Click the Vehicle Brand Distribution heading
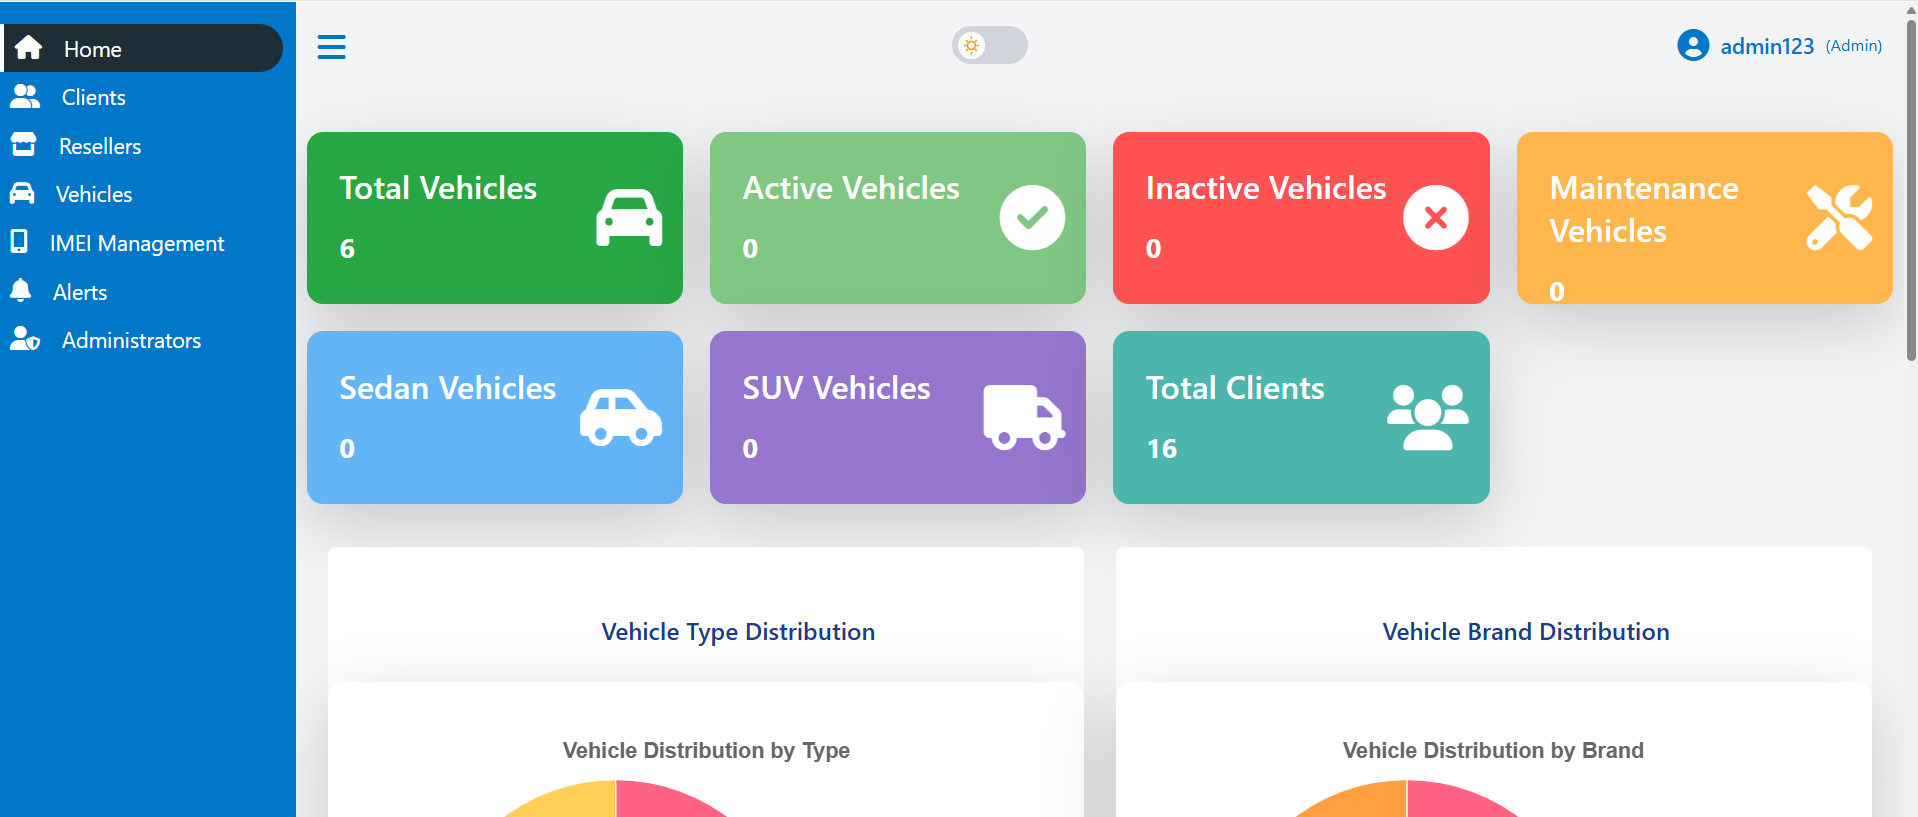Image resolution: width=1918 pixels, height=817 pixels. 1526,632
